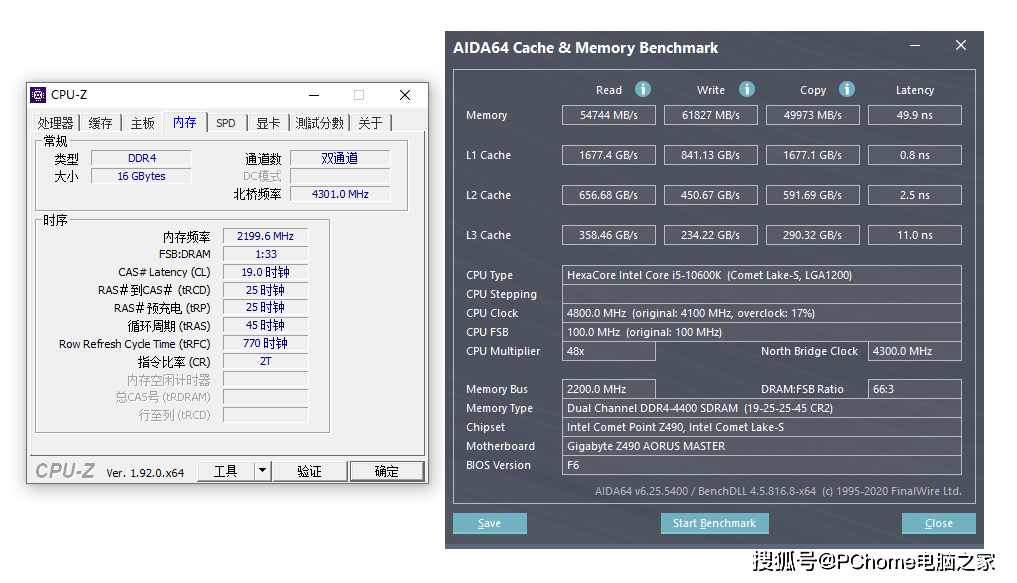
Task: Click 北桥频率 value 4301.0 MHz
Action: tap(340, 194)
